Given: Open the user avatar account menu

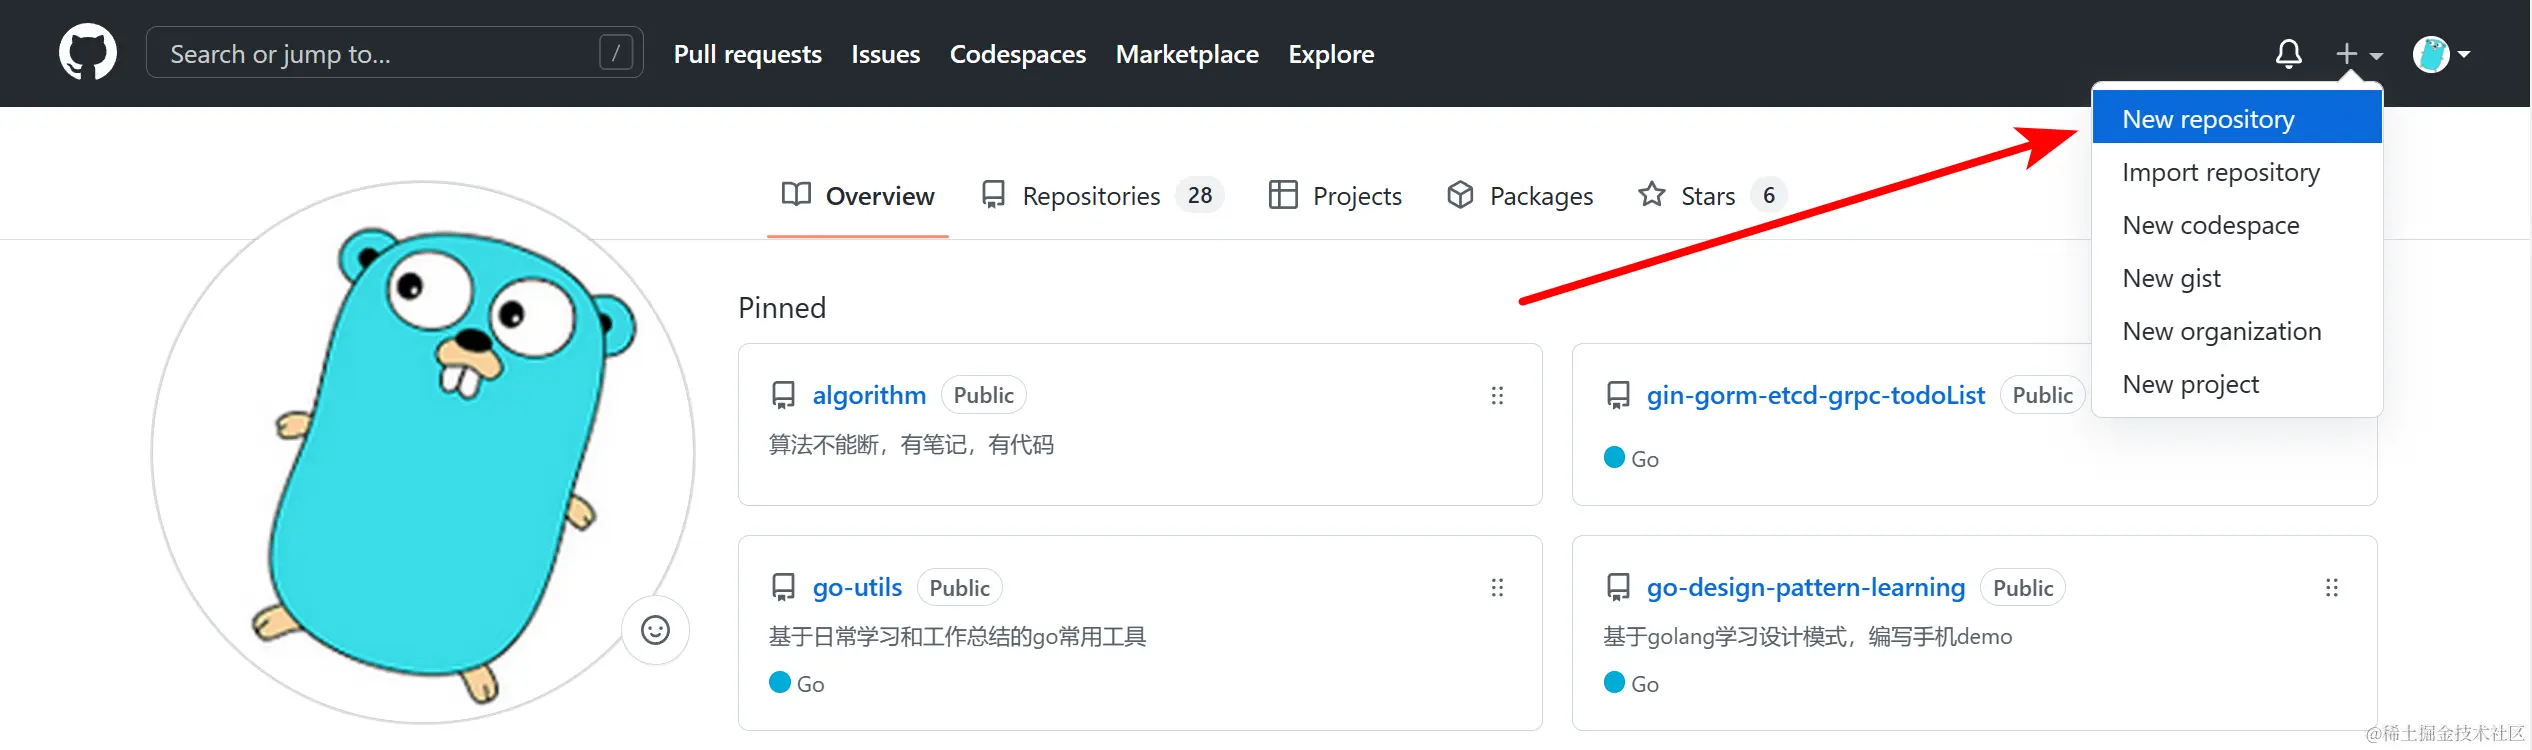Looking at the screenshot, I should point(2440,54).
